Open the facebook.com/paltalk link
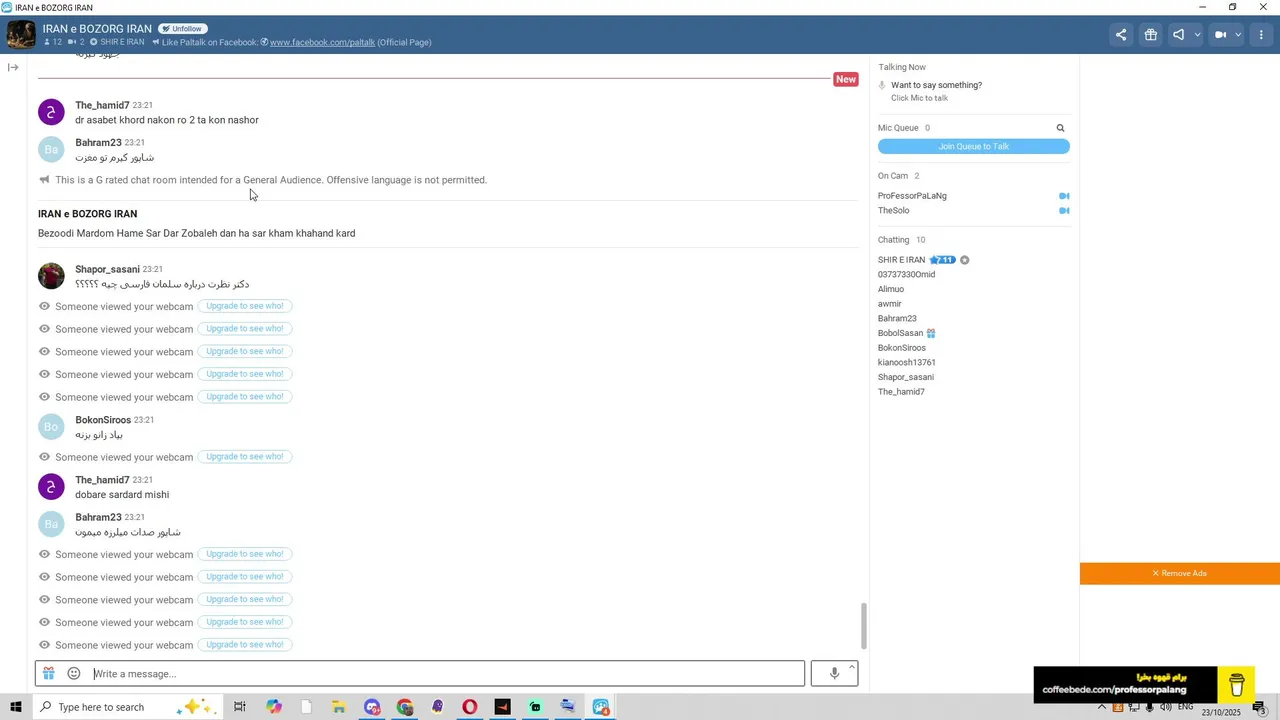The image size is (1280, 720). (x=322, y=42)
